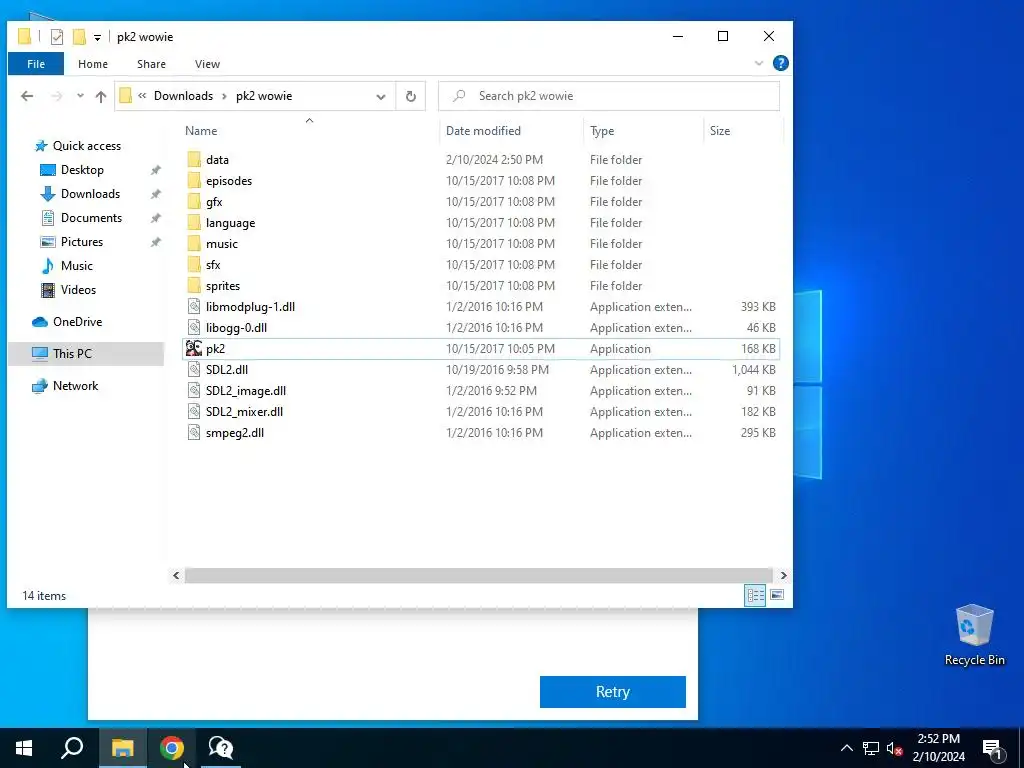The width and height of the screenshot is (1024, 768).
Task: Click Retry button in background window
Action: [613, 692]
